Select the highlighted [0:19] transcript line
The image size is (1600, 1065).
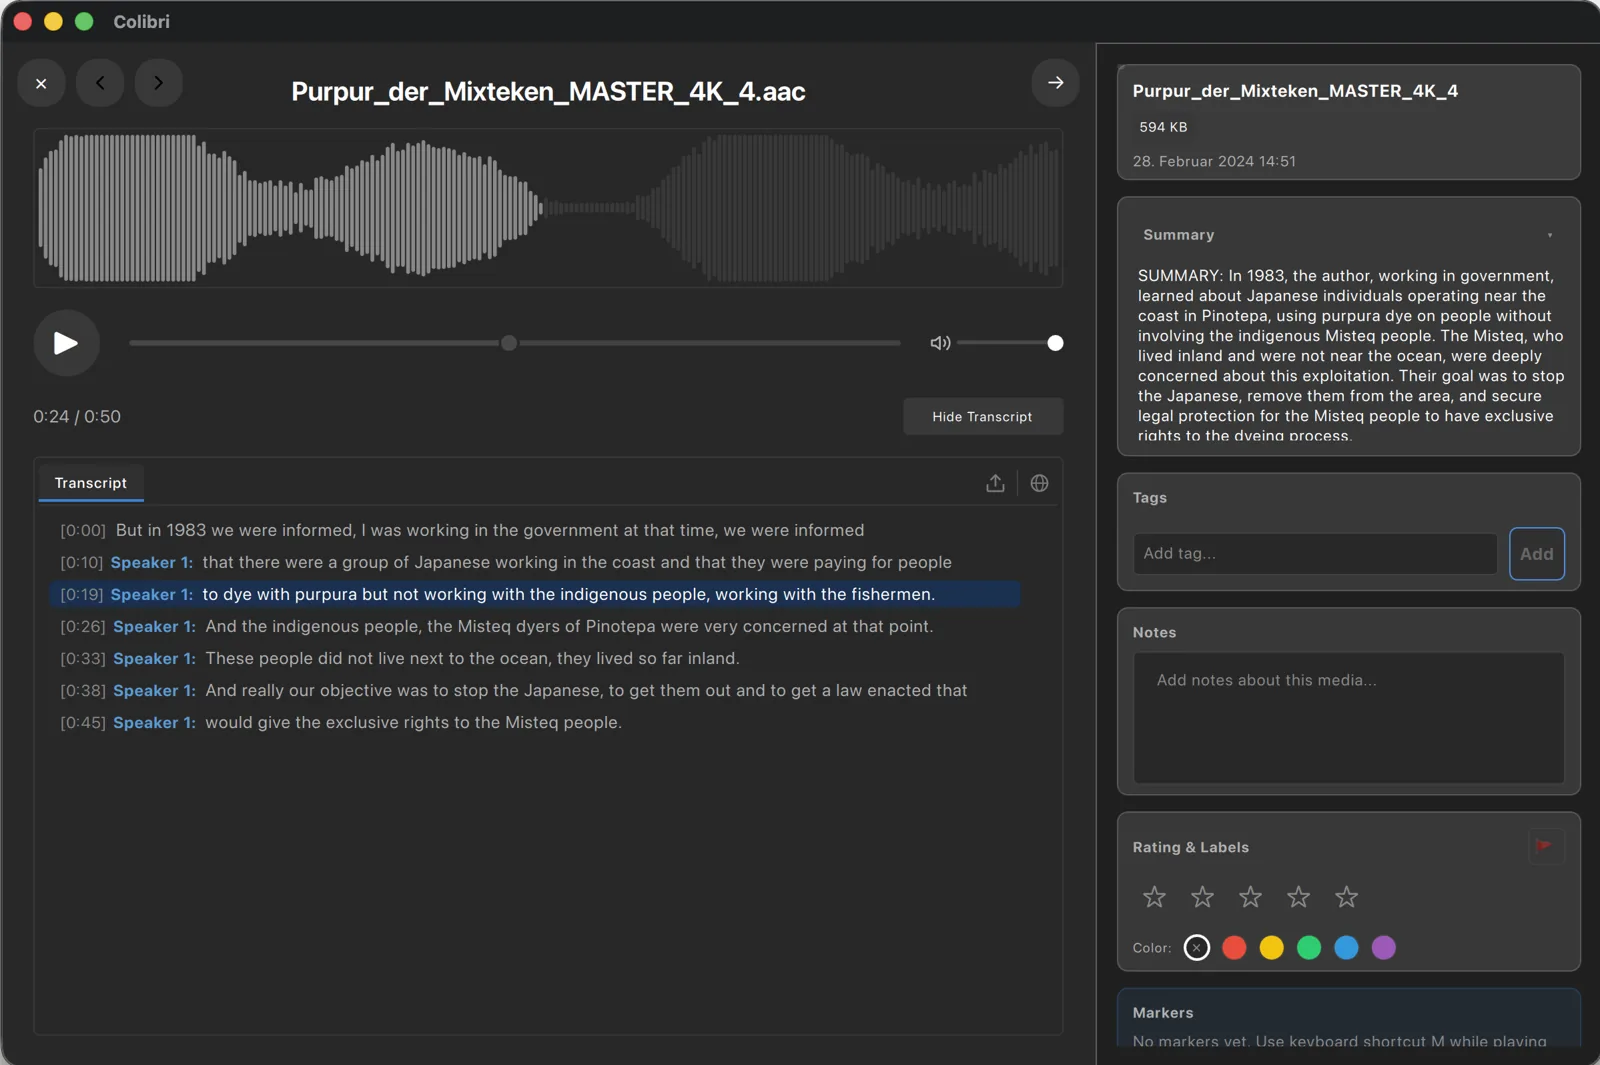point(535,594)
